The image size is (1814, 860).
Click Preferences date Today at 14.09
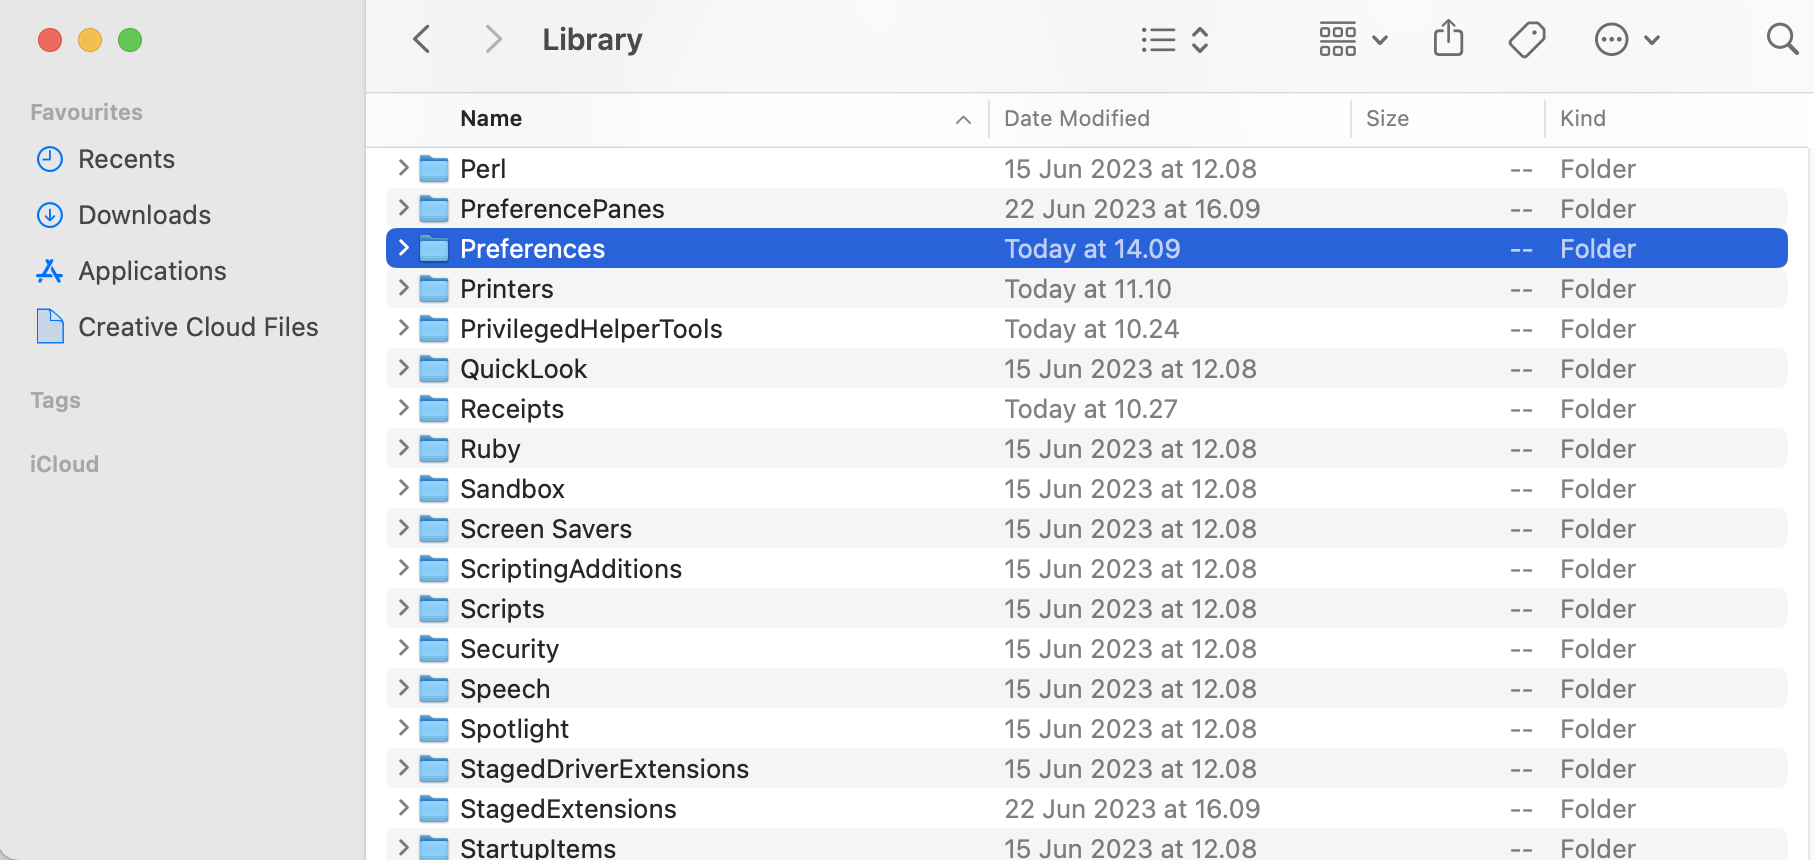[x=1092, y=249]
